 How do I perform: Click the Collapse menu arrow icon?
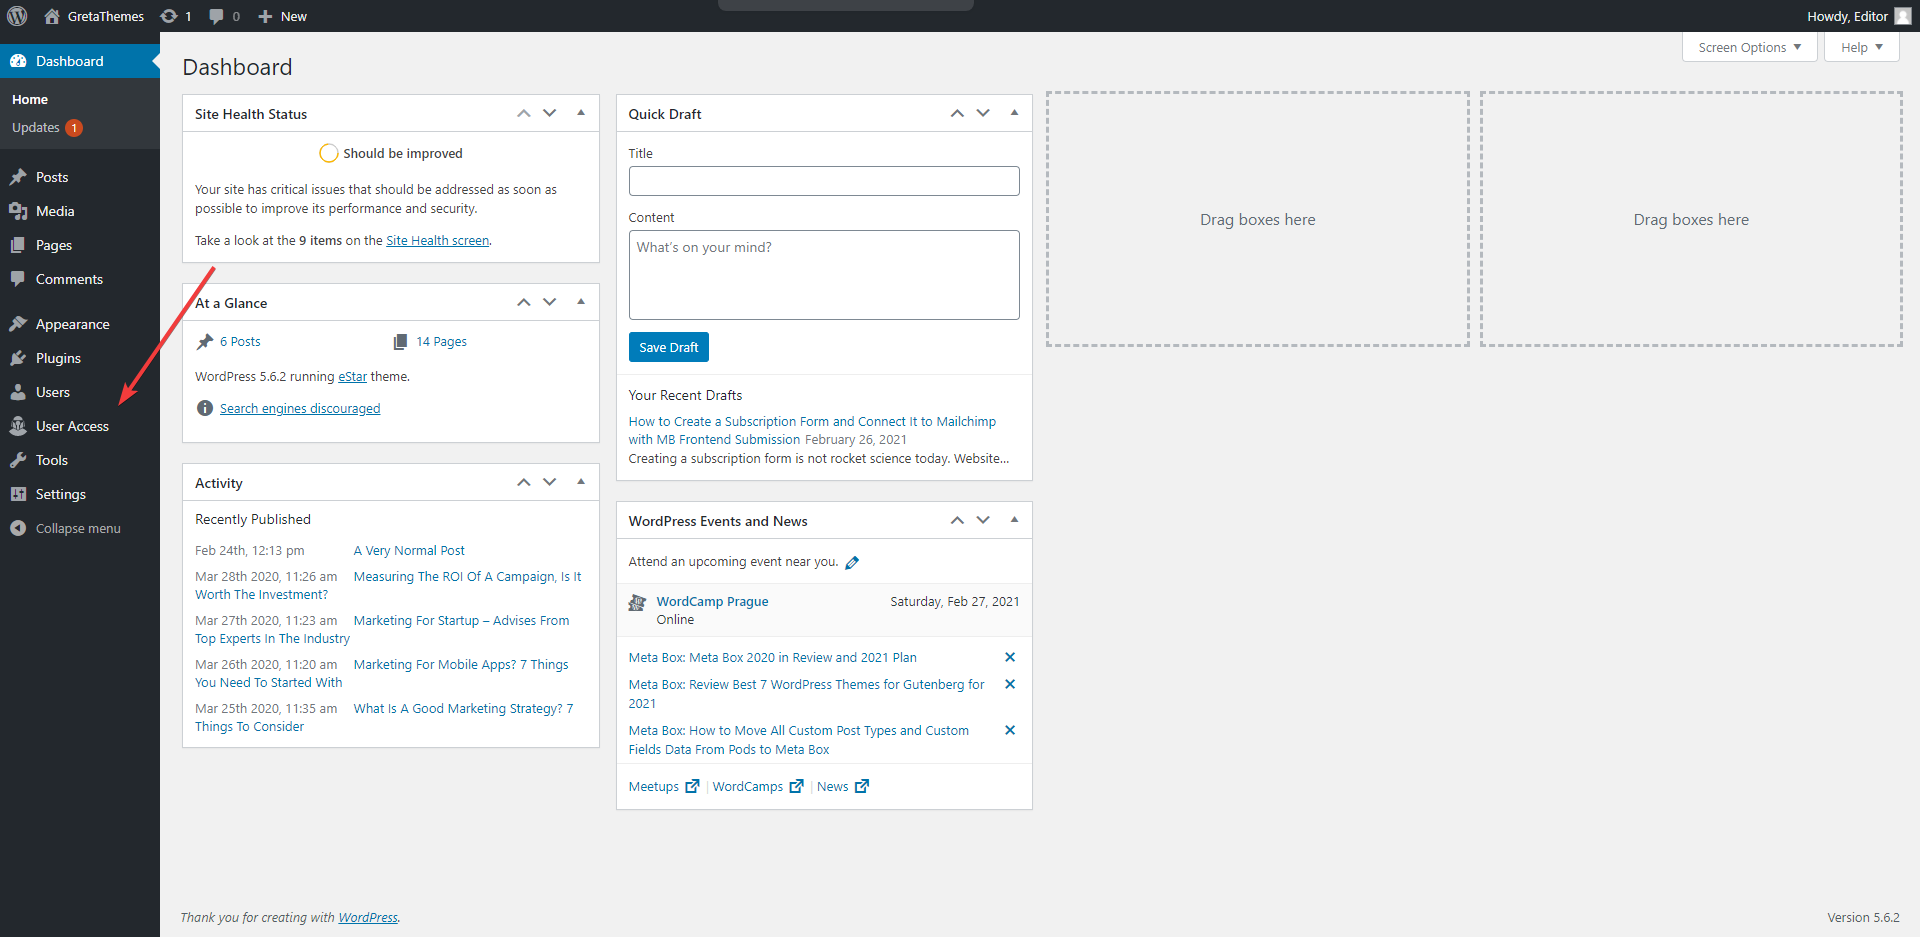18,528
